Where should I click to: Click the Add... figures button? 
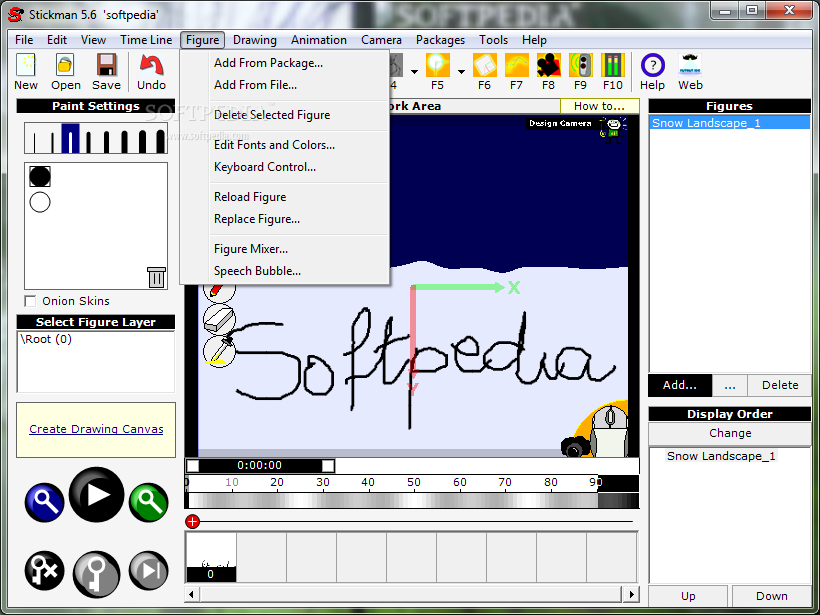(x=680, y=385)
